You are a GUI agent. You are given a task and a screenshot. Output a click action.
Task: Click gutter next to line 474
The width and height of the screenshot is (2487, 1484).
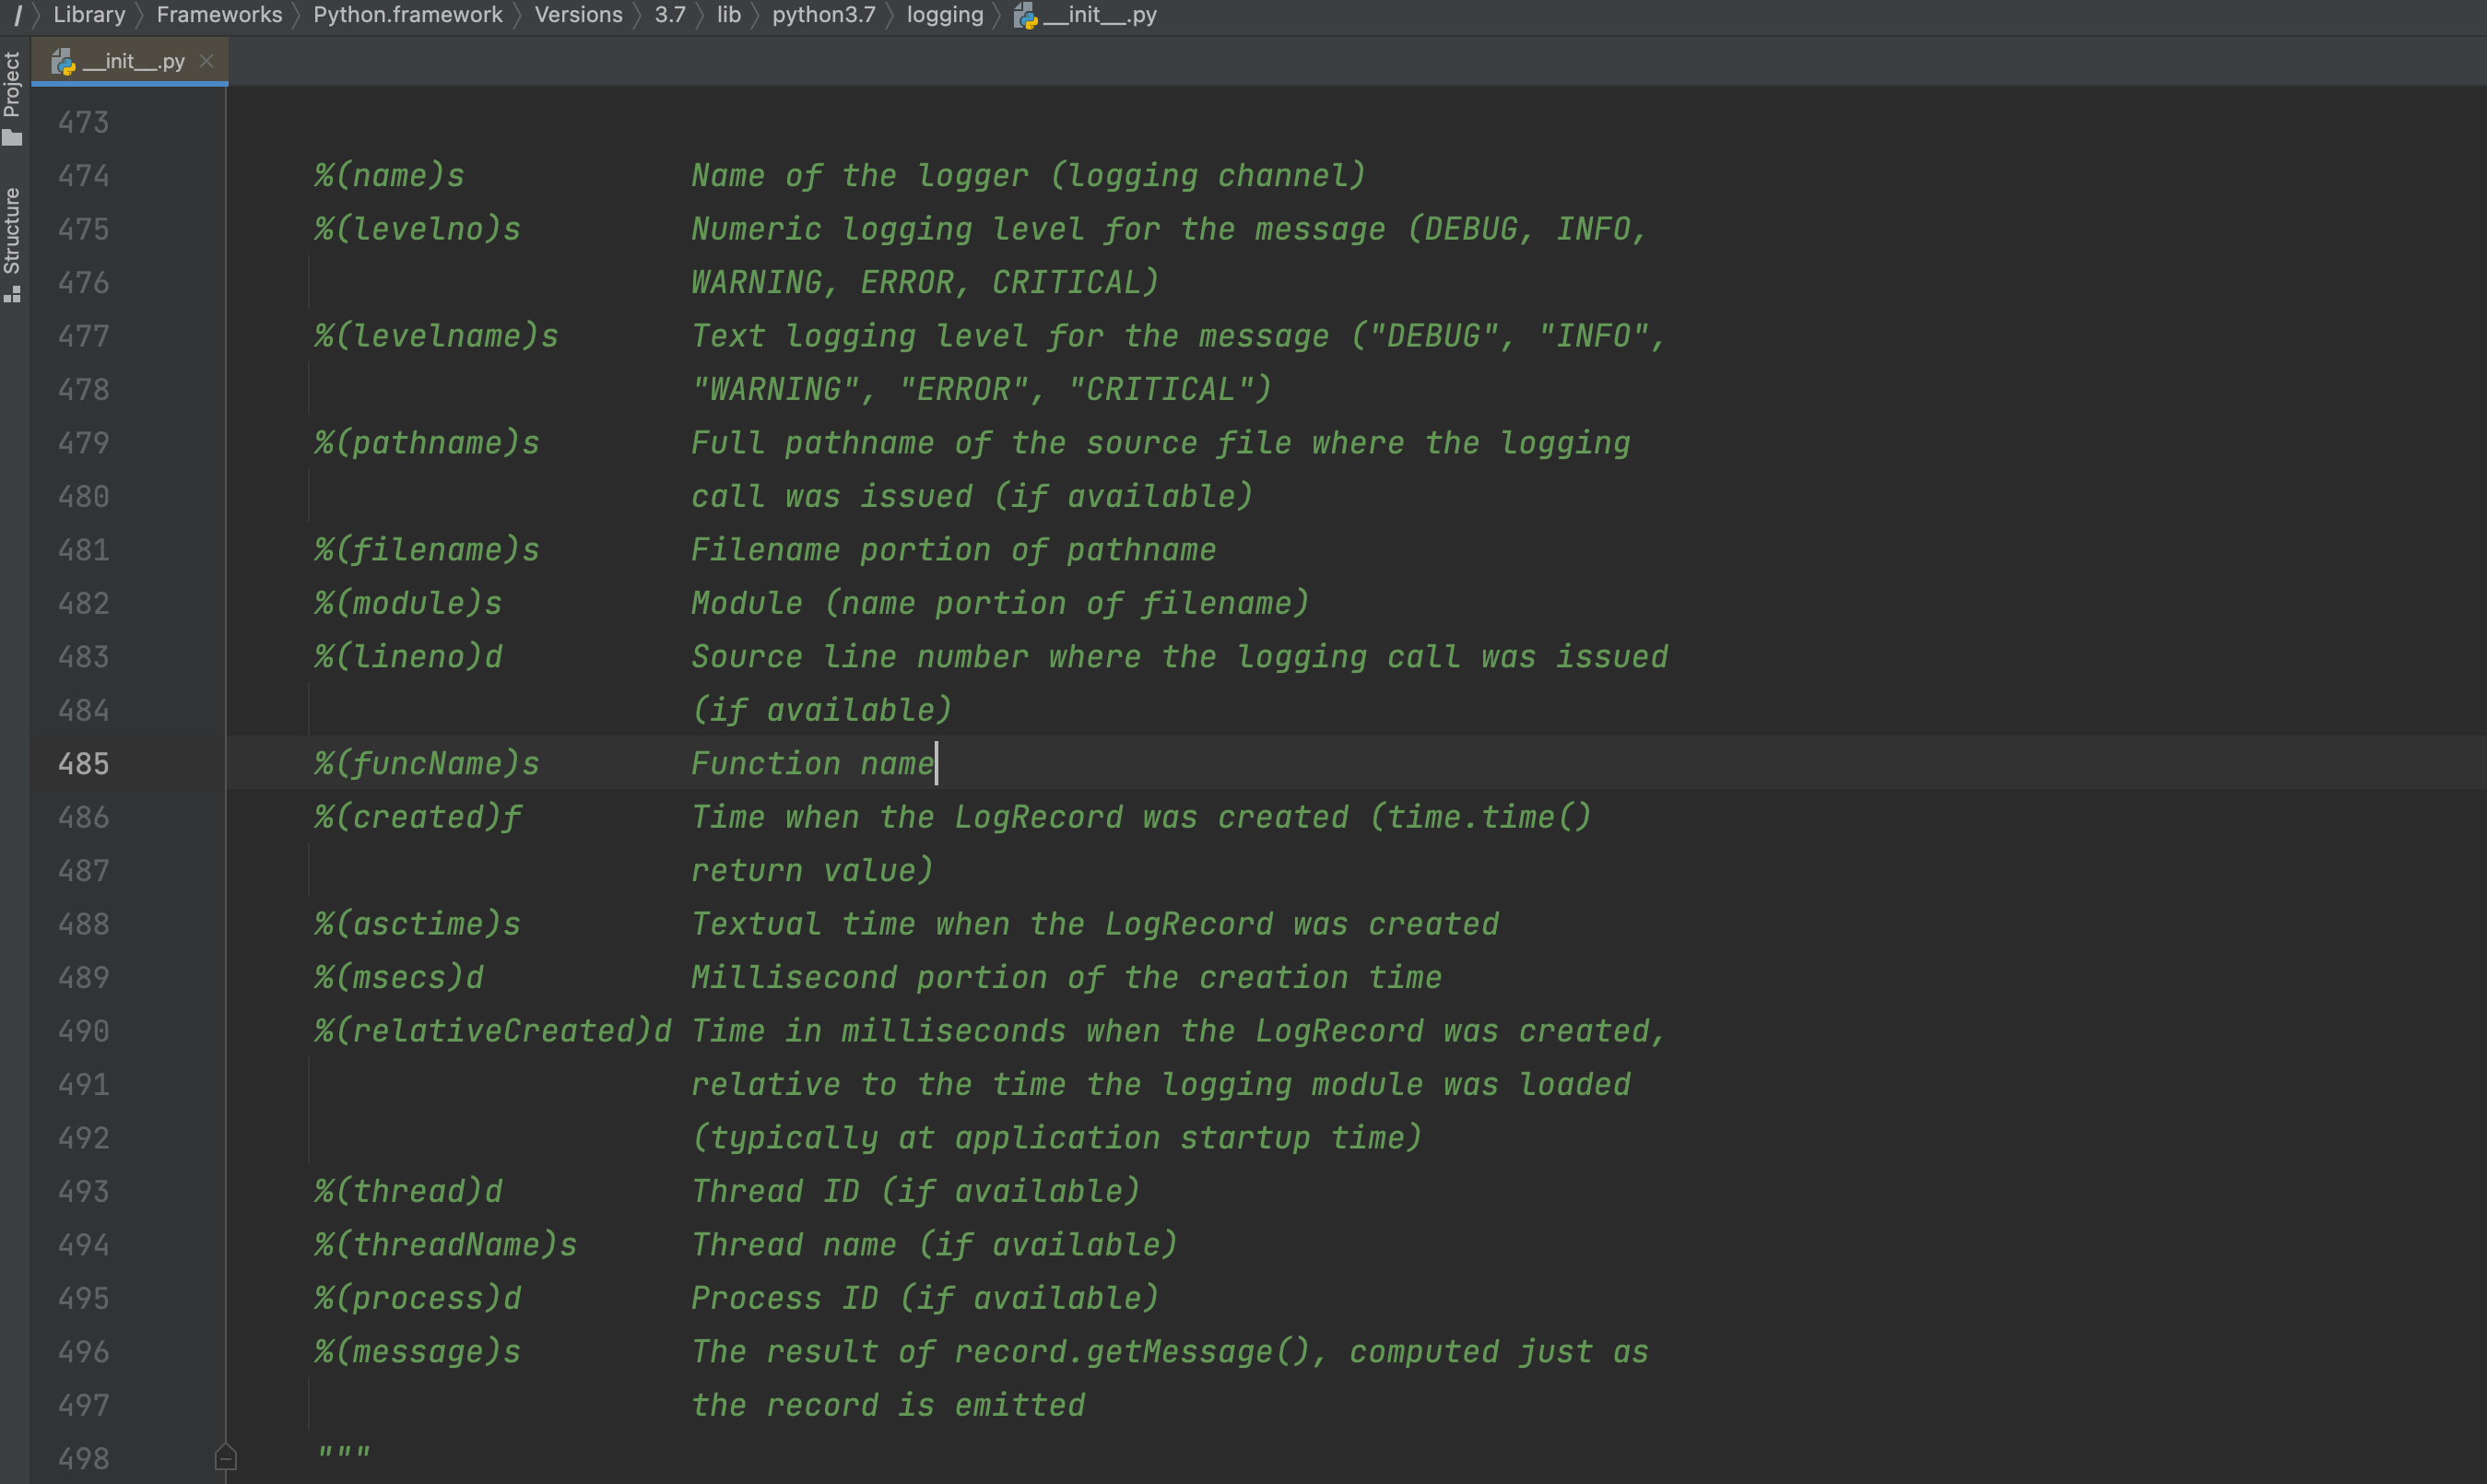[84, 176]
